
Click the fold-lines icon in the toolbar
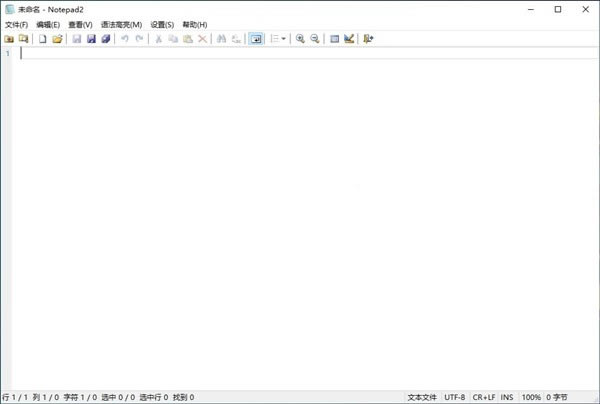[275, 39]
